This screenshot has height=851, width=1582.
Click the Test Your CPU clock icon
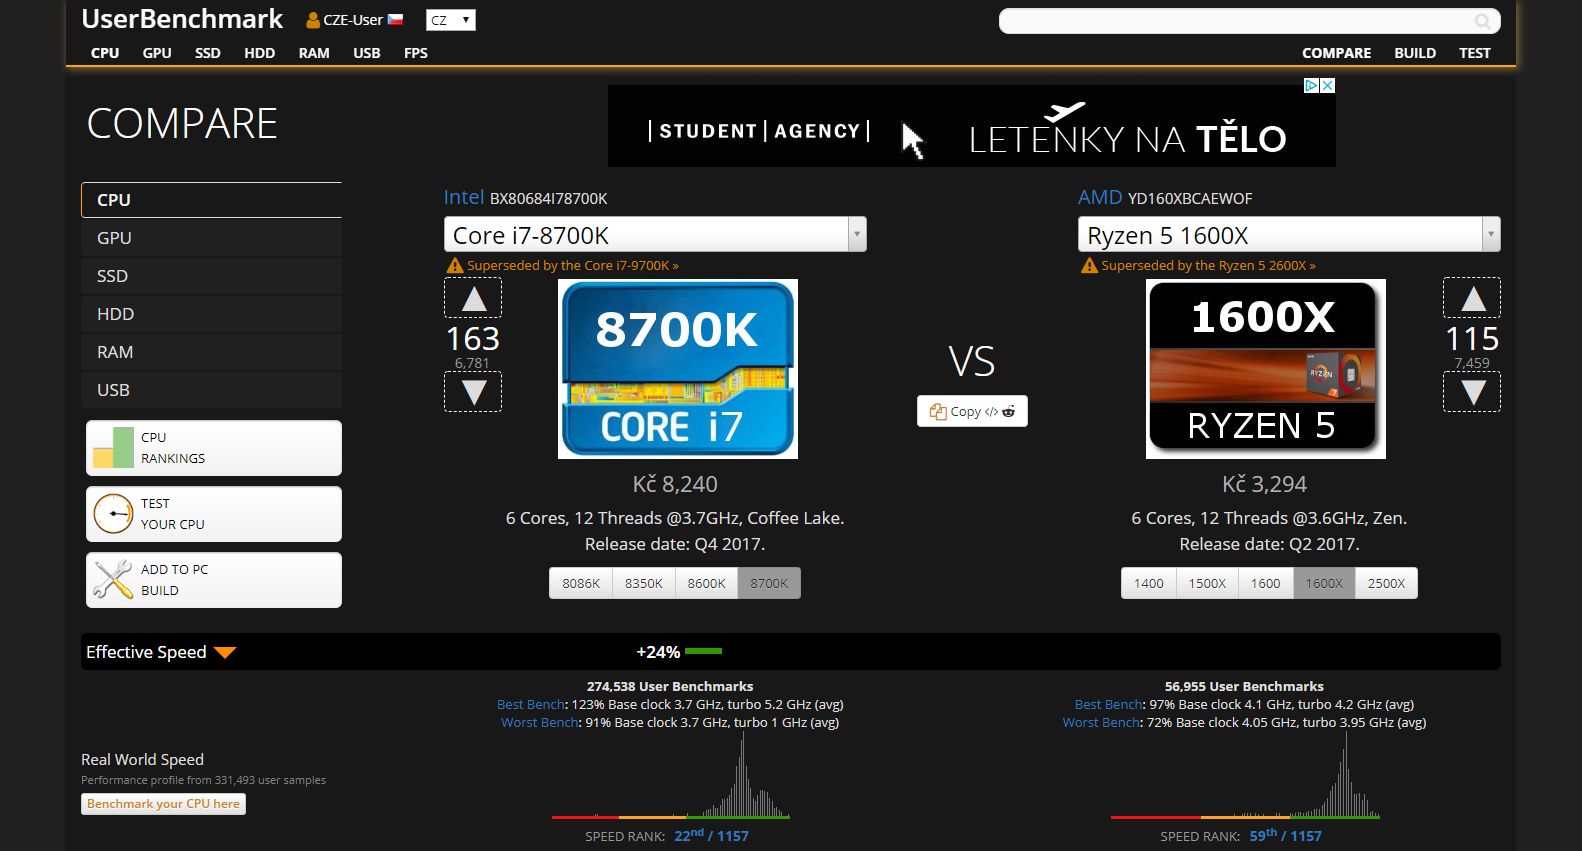coord(113,514)
